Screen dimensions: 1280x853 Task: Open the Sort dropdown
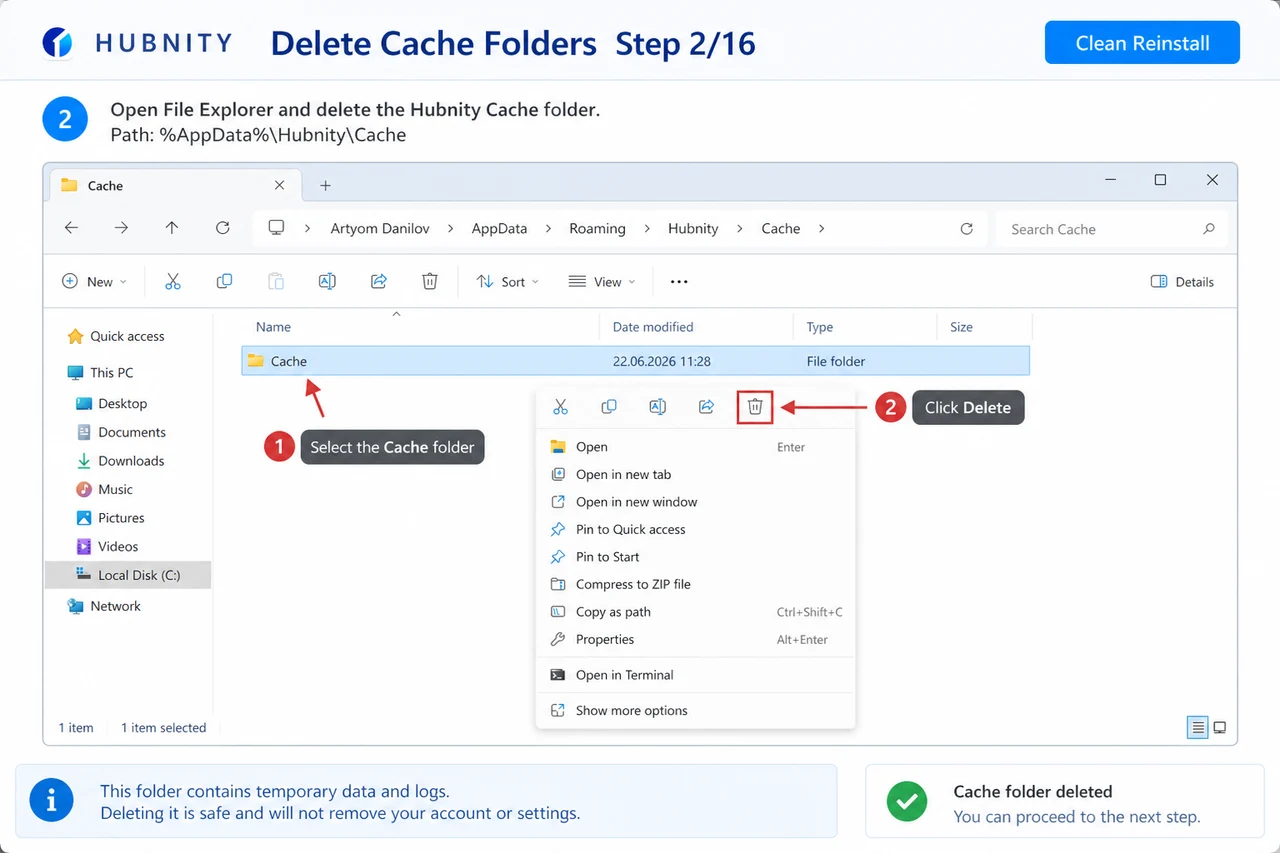tap(508, 282)
